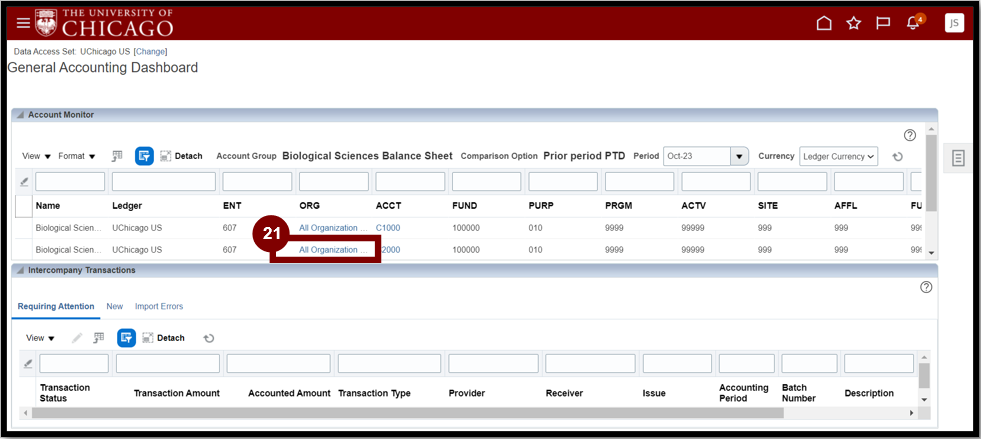This screenshot has height=439, width=981.
Task: Open the C1000 account link
Action: coord(388,228)
